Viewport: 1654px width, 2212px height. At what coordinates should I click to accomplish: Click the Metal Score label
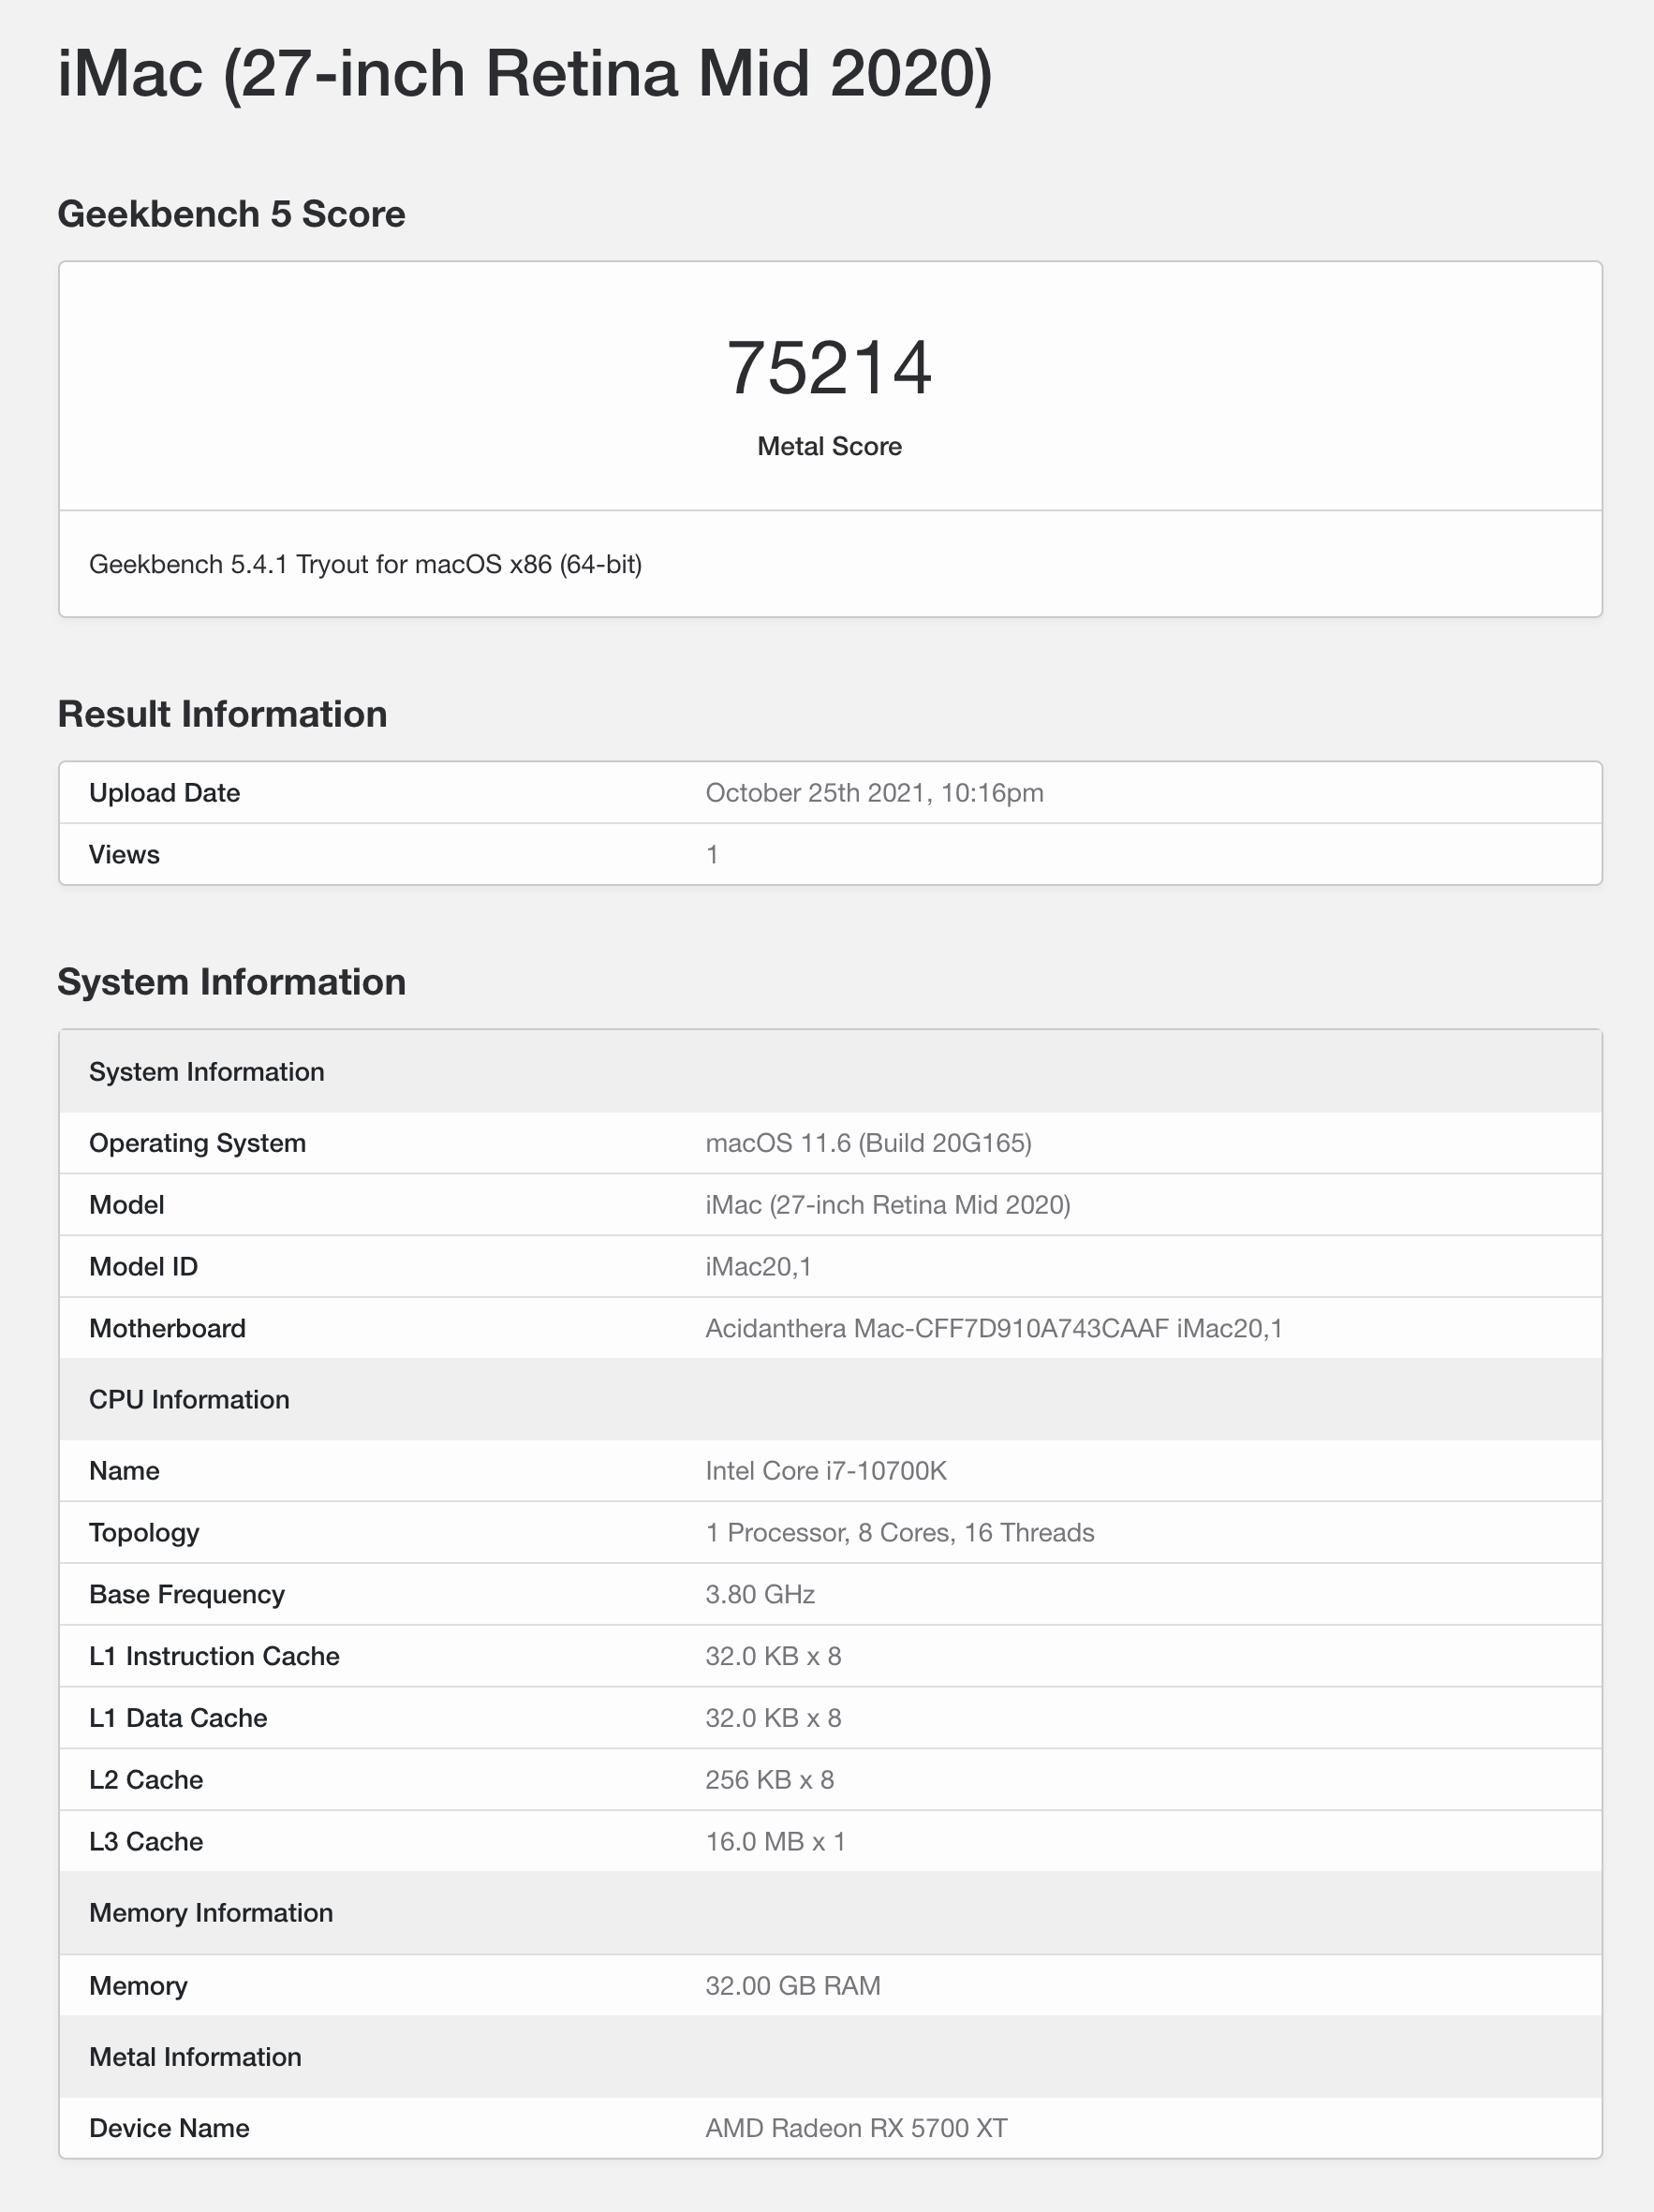pyautogui.click(x=829, y=446)
